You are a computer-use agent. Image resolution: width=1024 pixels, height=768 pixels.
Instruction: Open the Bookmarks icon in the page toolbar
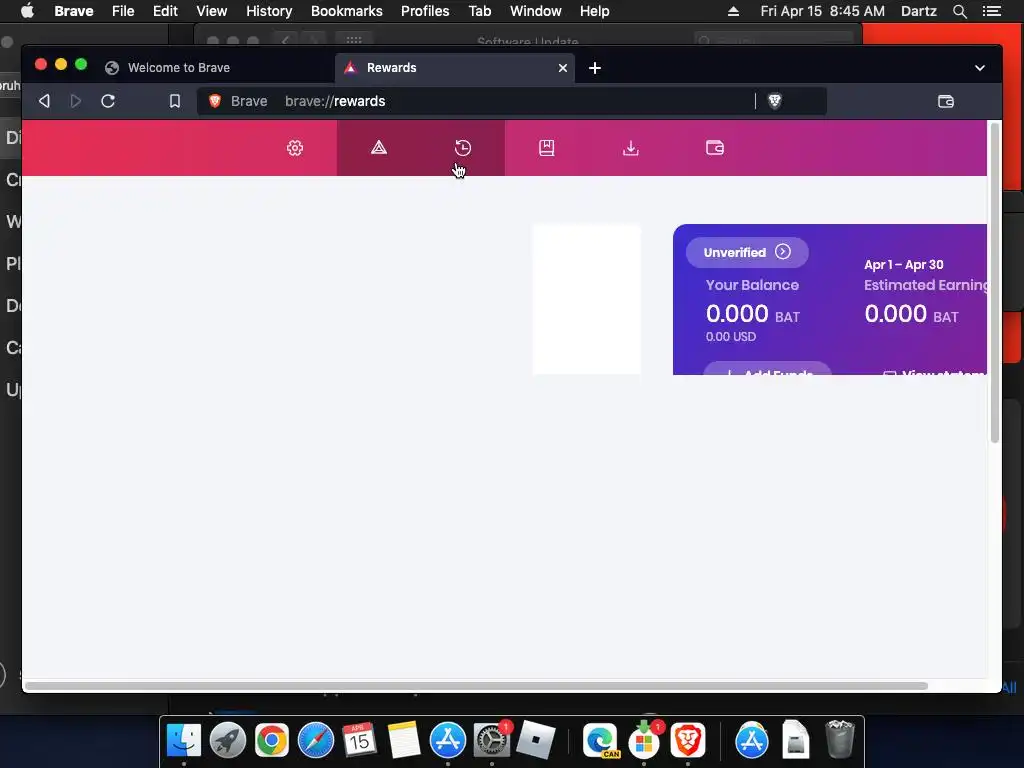pos(547,148)
